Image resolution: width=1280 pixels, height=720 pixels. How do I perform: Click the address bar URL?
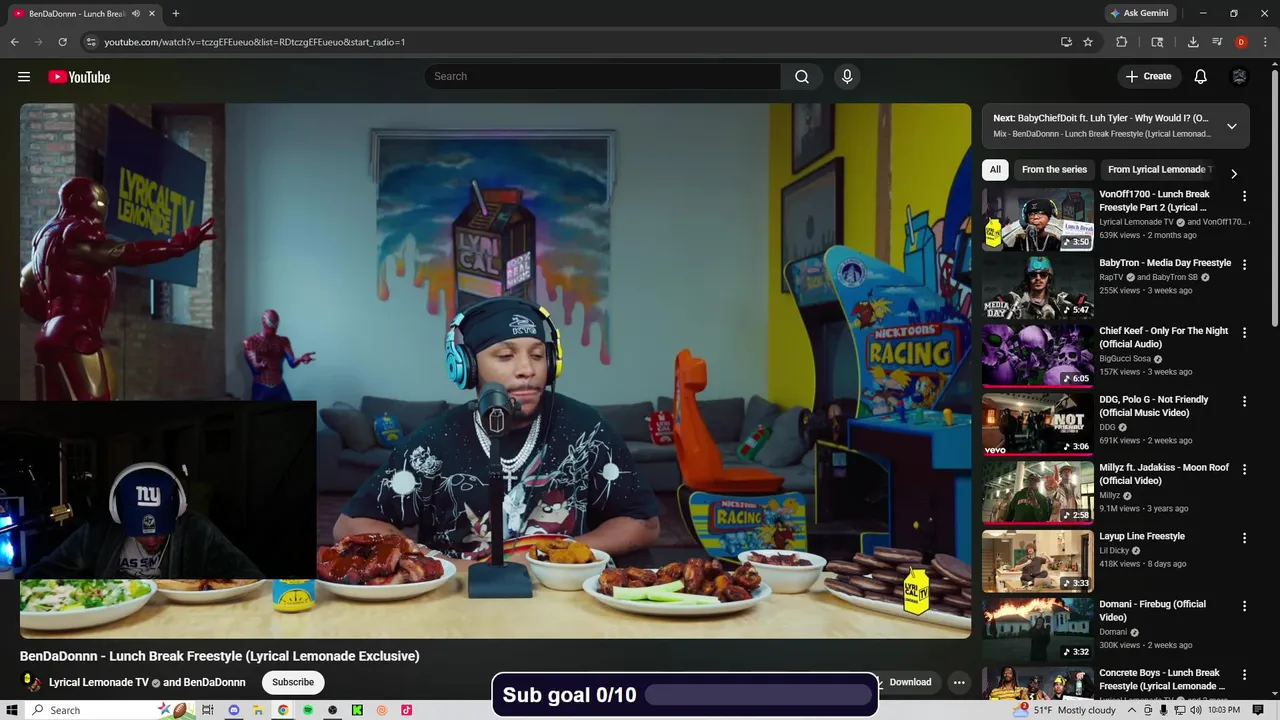click(255, 42)
